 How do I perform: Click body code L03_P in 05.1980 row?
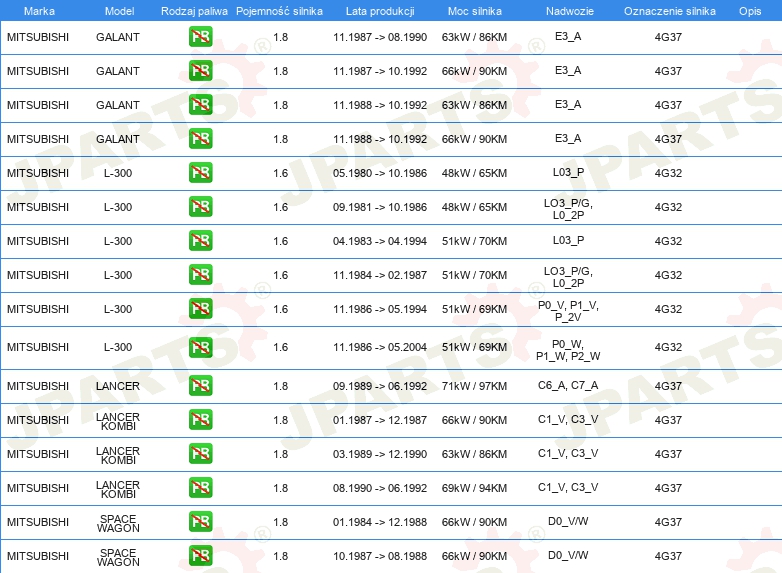click(x=568, y=172)
